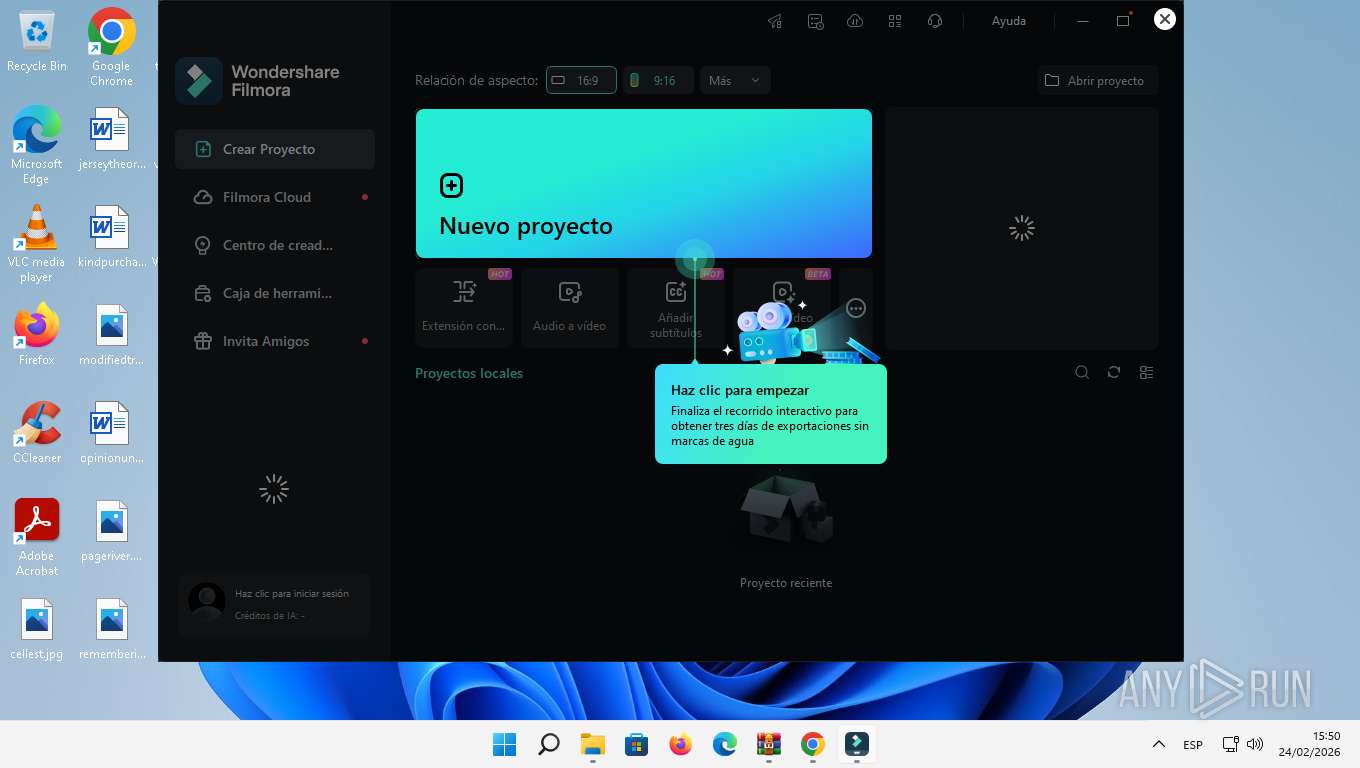Click the Proyecto reciente label
Screen dimensions: 1360x768
(x=786, y=583)
